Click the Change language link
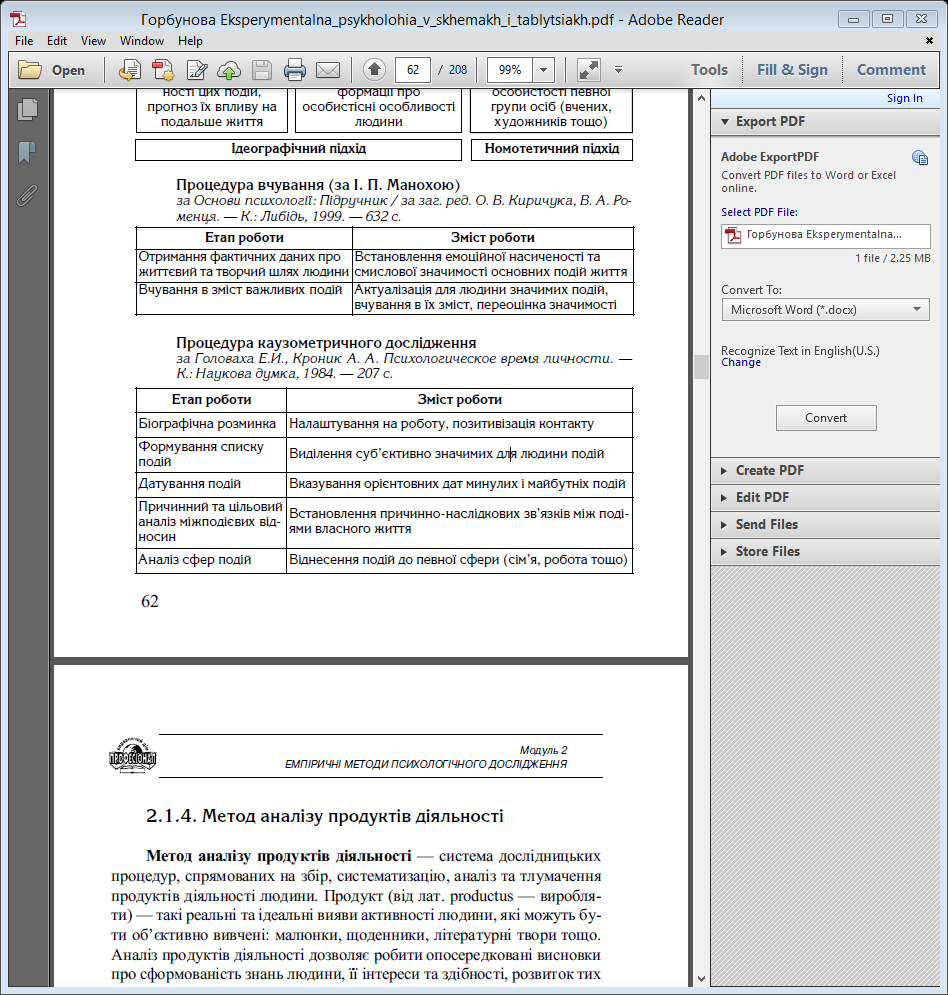948x995 pixels. coord(741,363)
